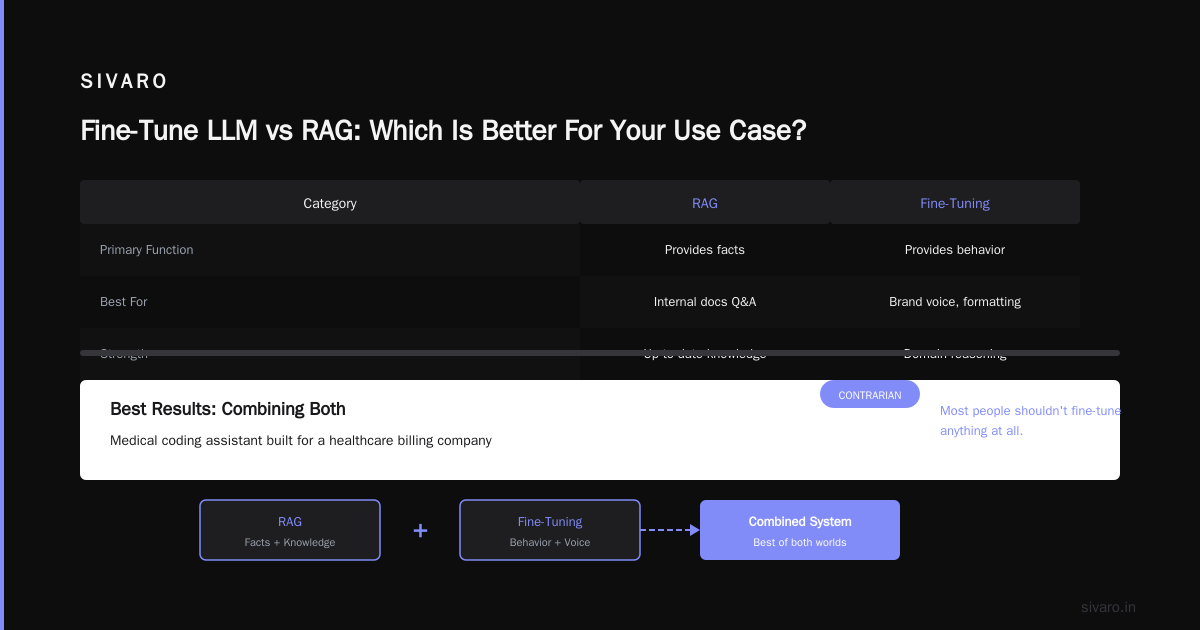
Task: Select the Fine-Tuning Behavior + Voice box
Action: (550, 530)
